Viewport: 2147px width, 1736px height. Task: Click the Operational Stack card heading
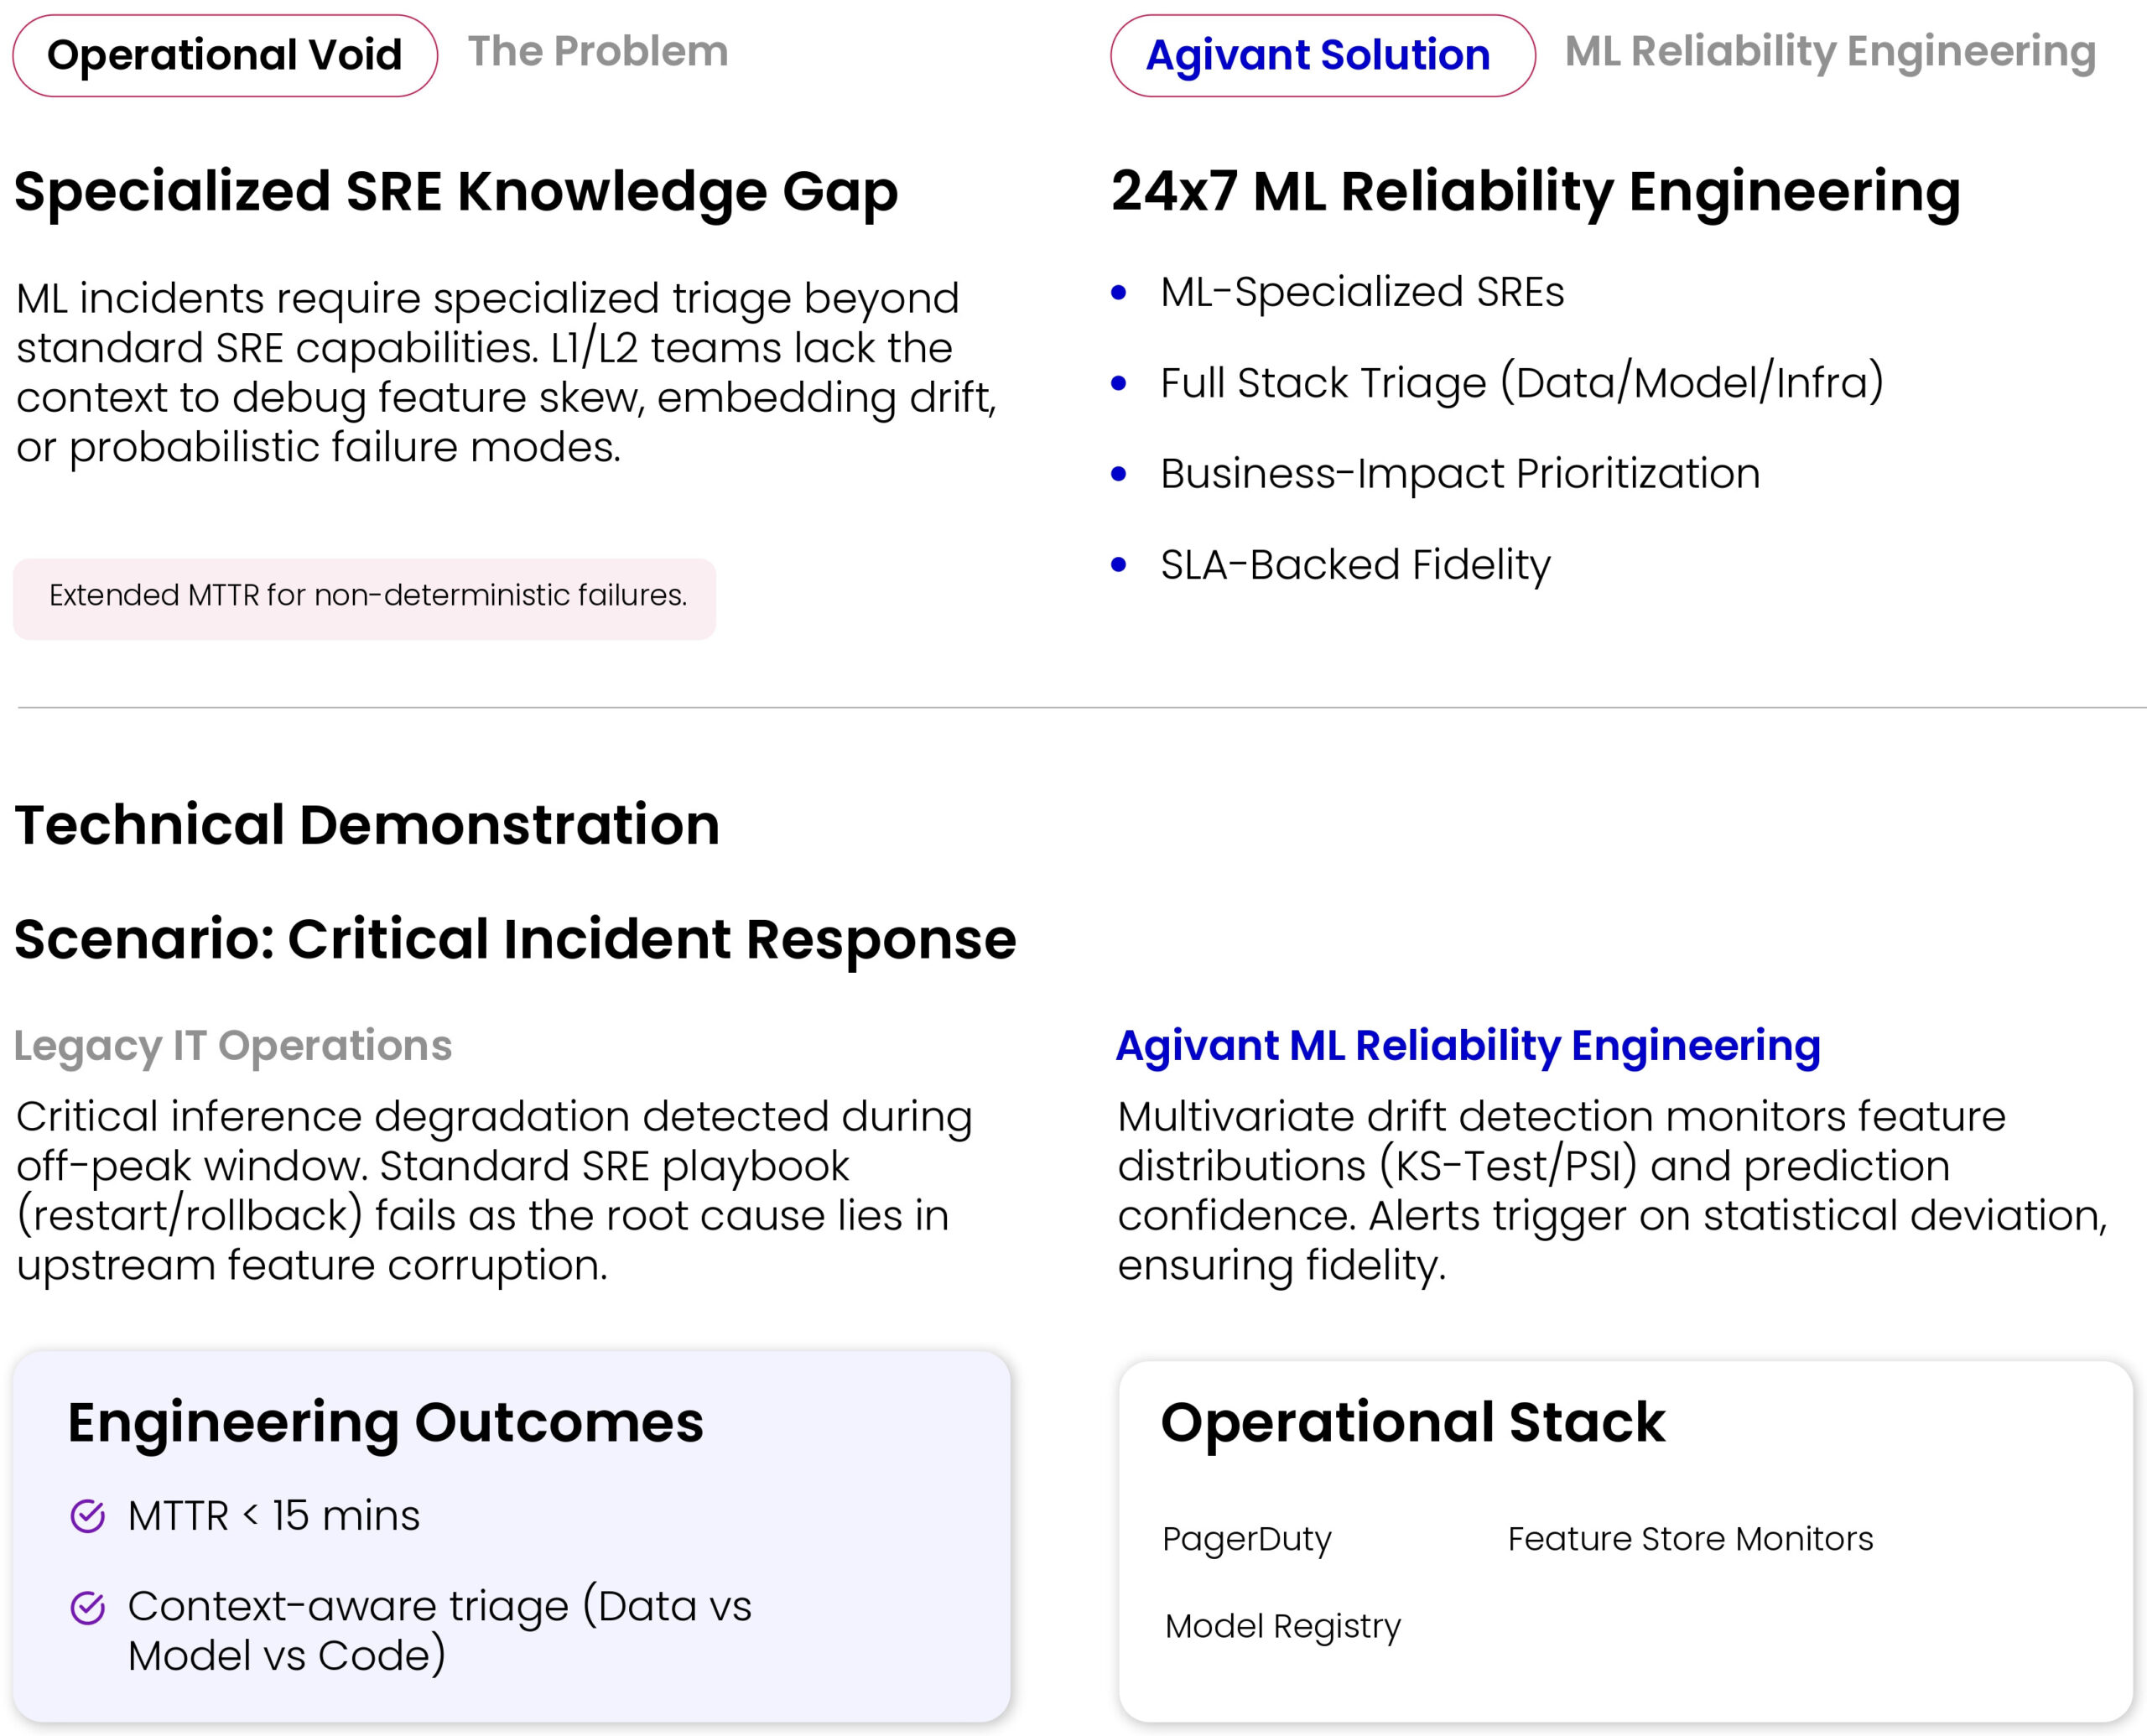coord(1412,1422)
